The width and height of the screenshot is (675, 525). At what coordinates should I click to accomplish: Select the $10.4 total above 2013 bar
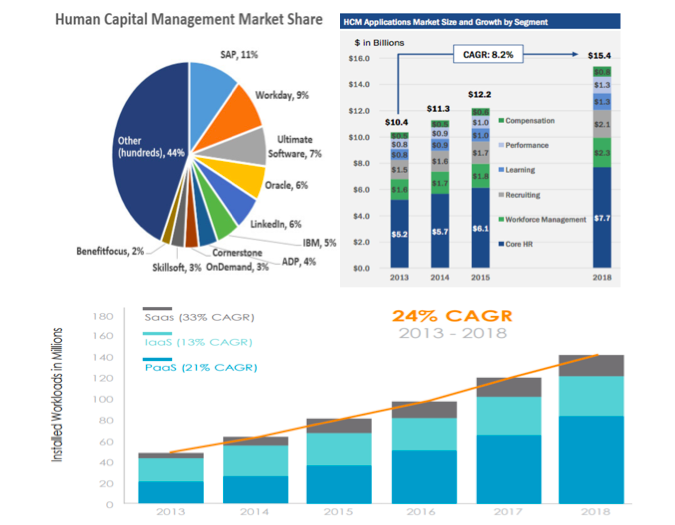(x=396, y=122)
